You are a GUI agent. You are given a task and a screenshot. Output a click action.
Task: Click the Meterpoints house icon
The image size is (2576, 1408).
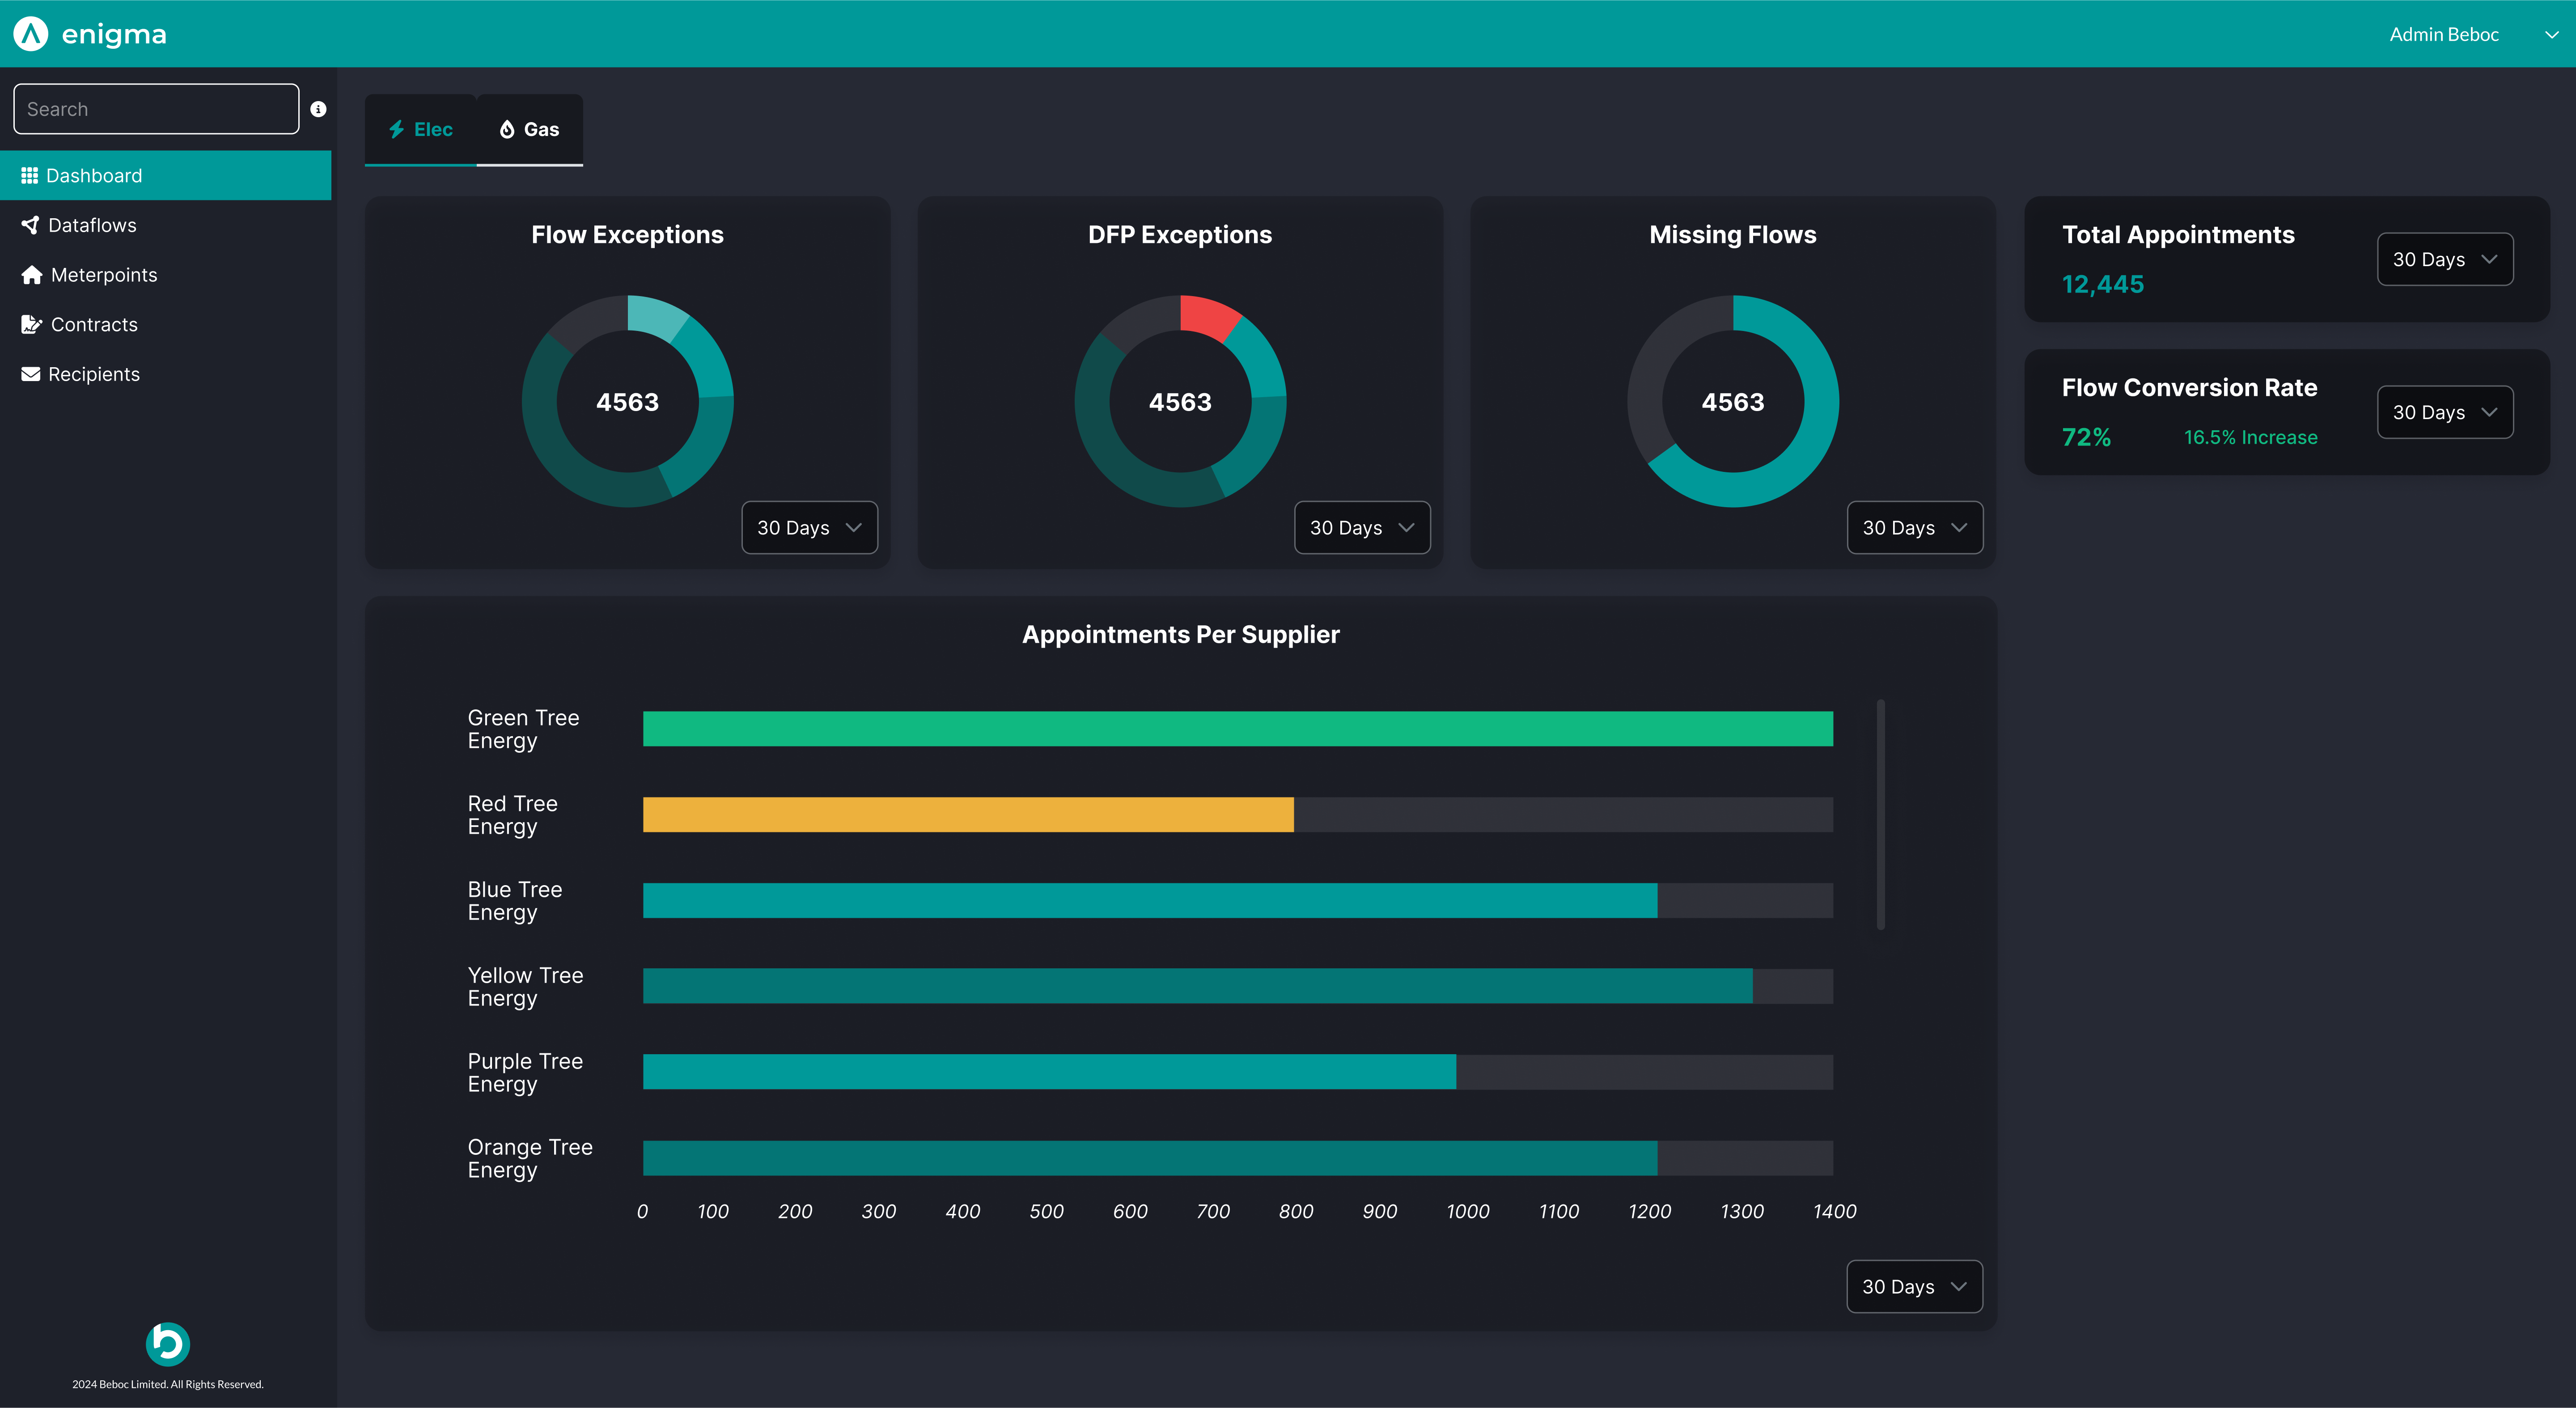[x=32, y=275]
